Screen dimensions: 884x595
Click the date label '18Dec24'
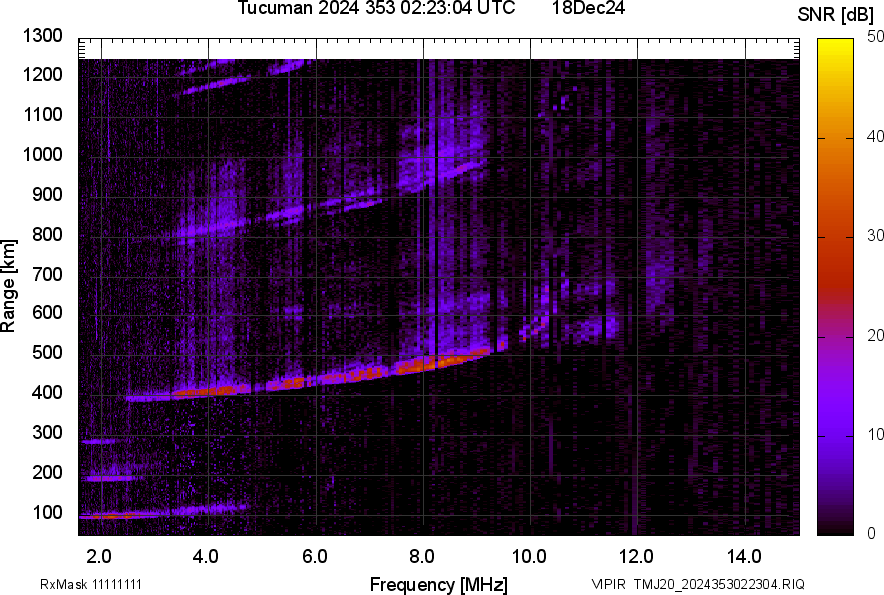588,8
